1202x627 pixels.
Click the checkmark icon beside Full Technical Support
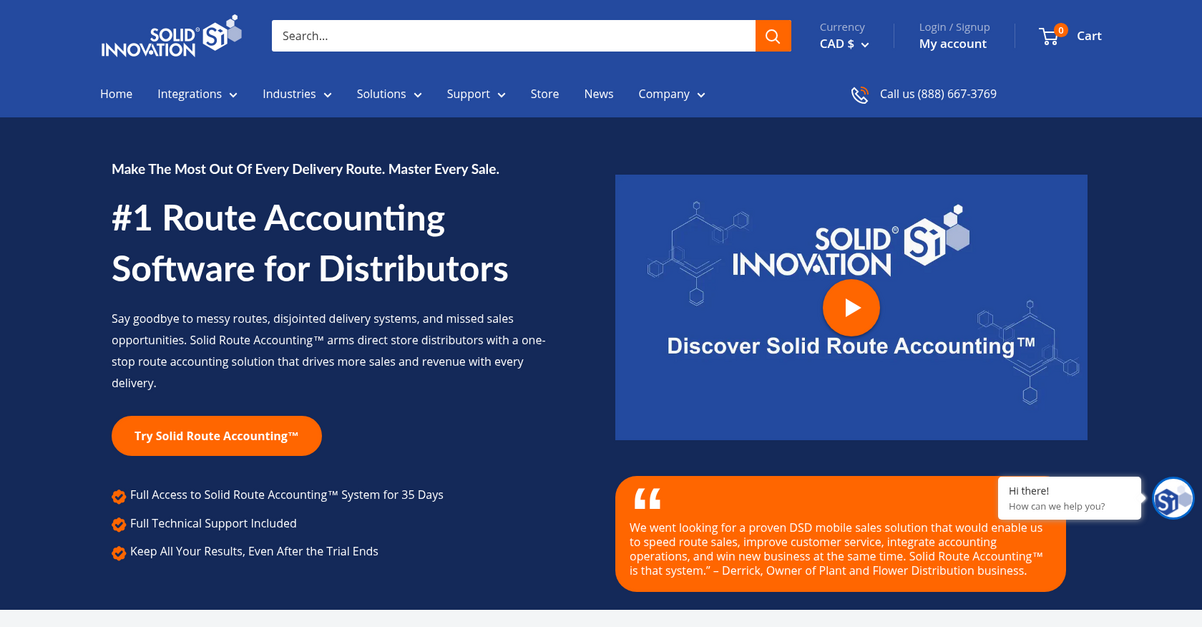pos(118,524)
